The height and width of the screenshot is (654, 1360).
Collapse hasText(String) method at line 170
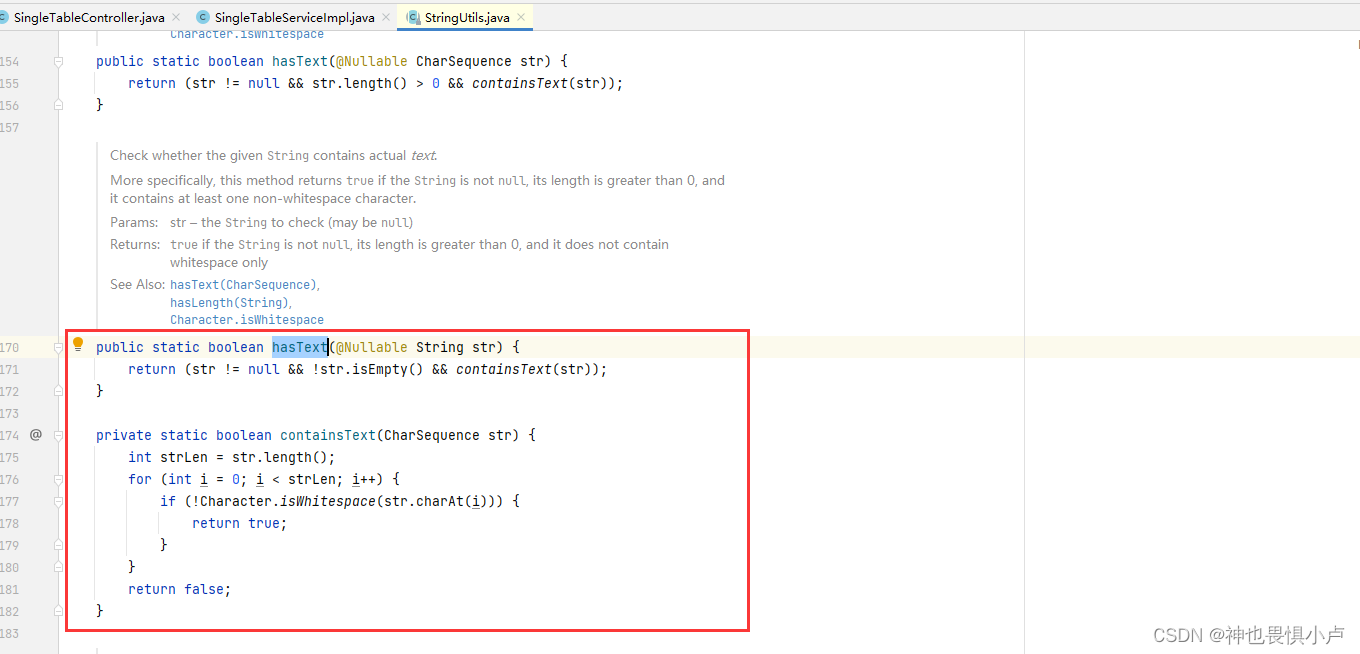point(58,347)
